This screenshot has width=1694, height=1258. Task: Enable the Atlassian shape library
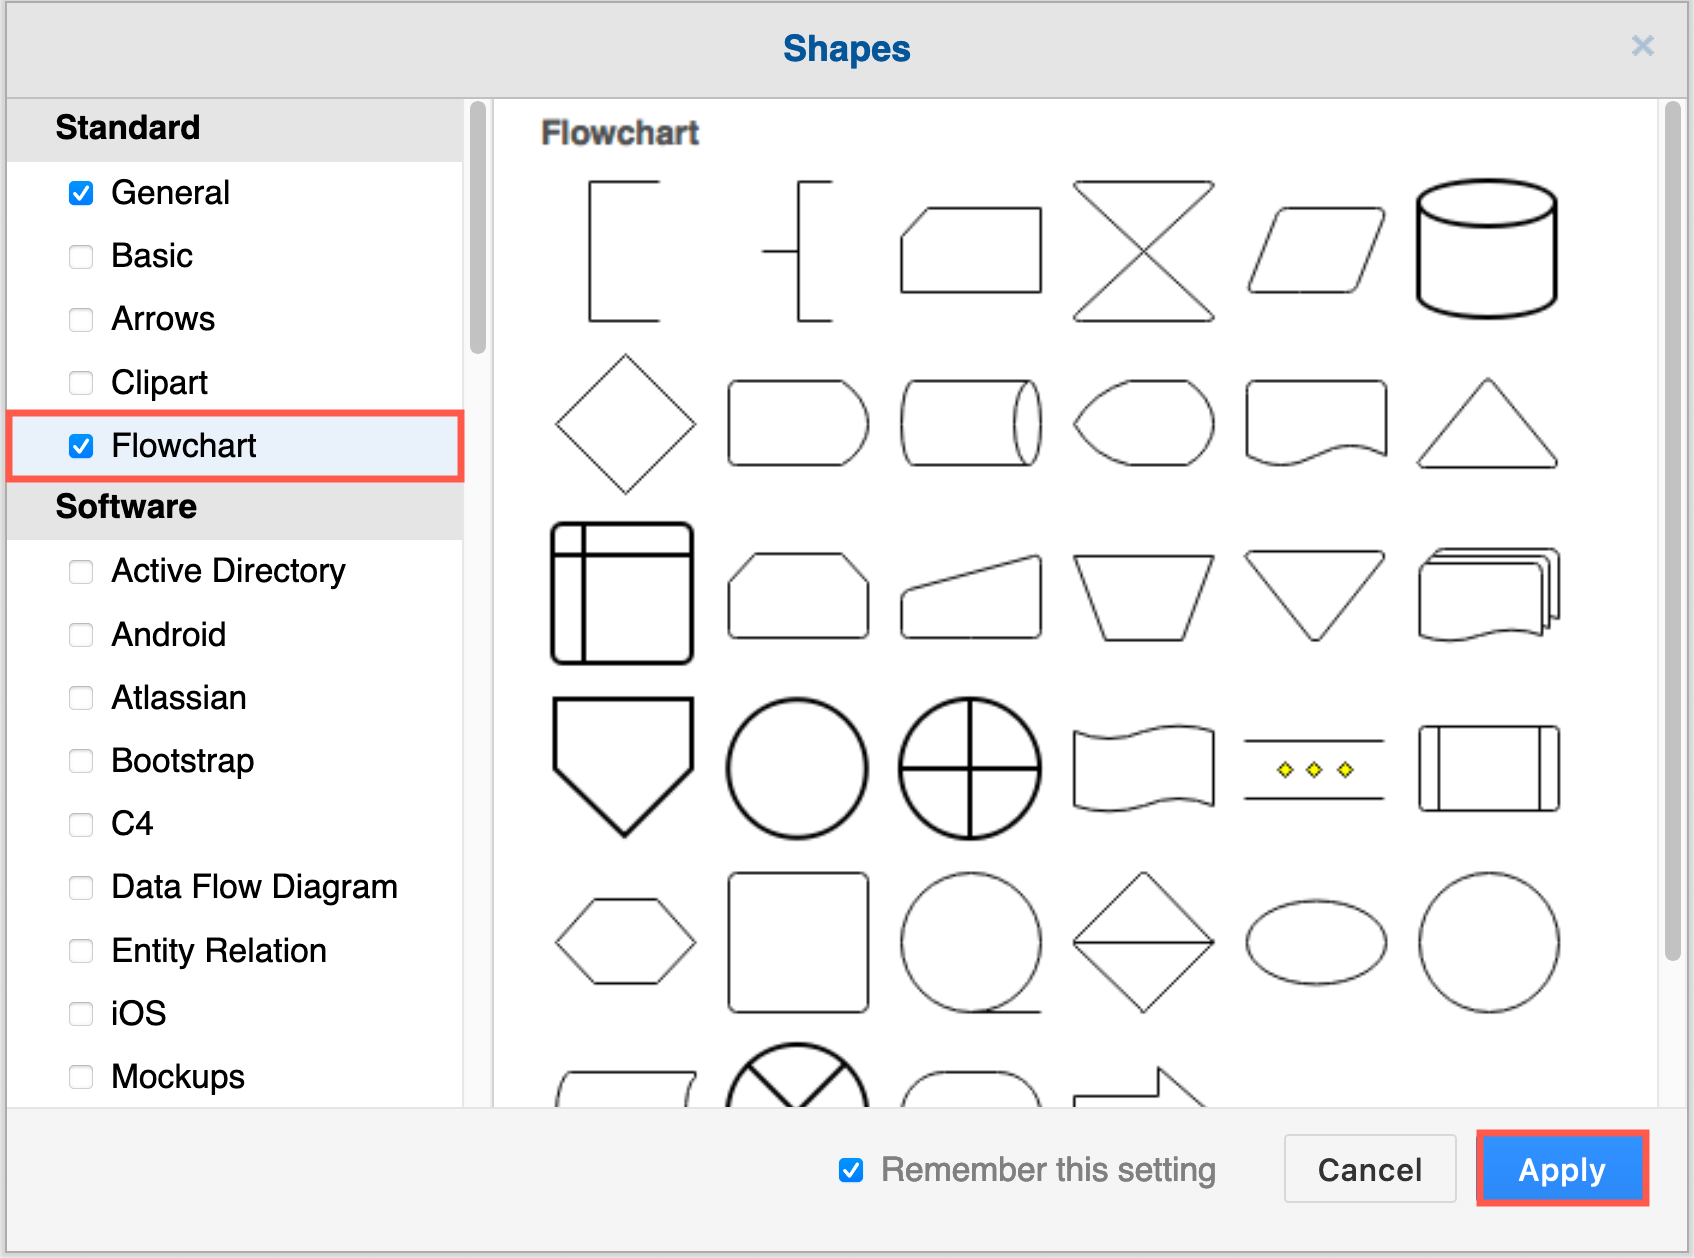[x=81, y=698]
